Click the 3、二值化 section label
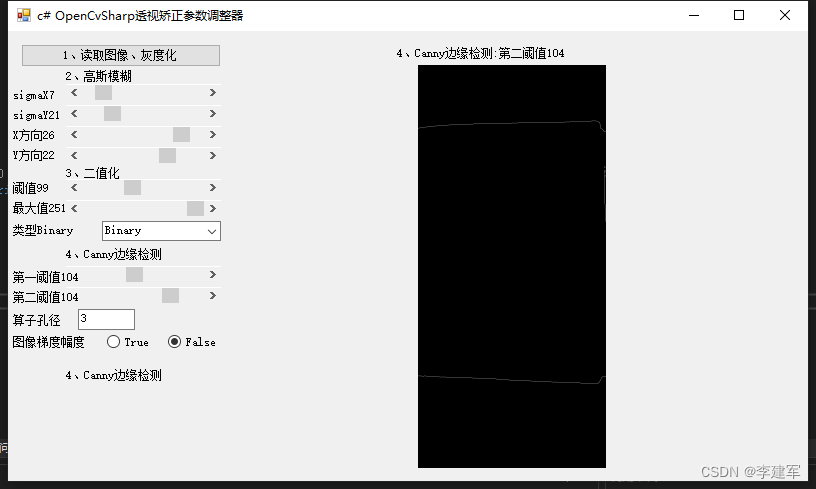Viewport: 816px width, 489px height. point(93,173)
